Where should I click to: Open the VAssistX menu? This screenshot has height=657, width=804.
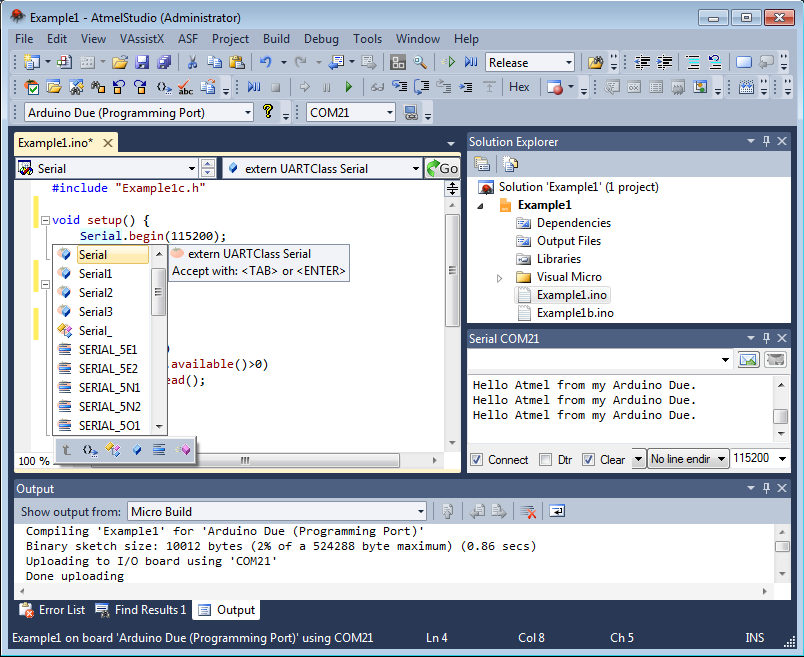pos(142,39)
